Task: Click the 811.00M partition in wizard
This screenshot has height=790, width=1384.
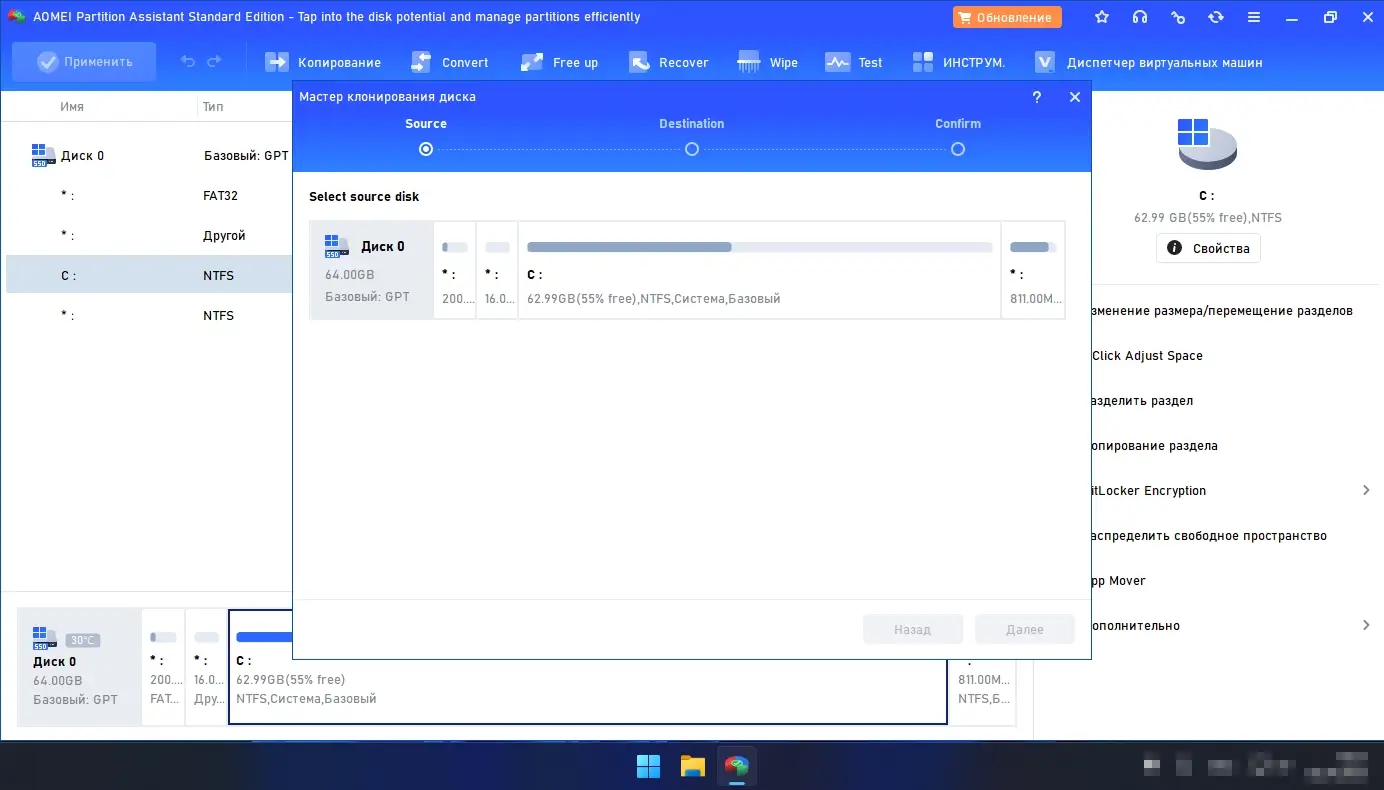Action: click(x=1033, y=270)
